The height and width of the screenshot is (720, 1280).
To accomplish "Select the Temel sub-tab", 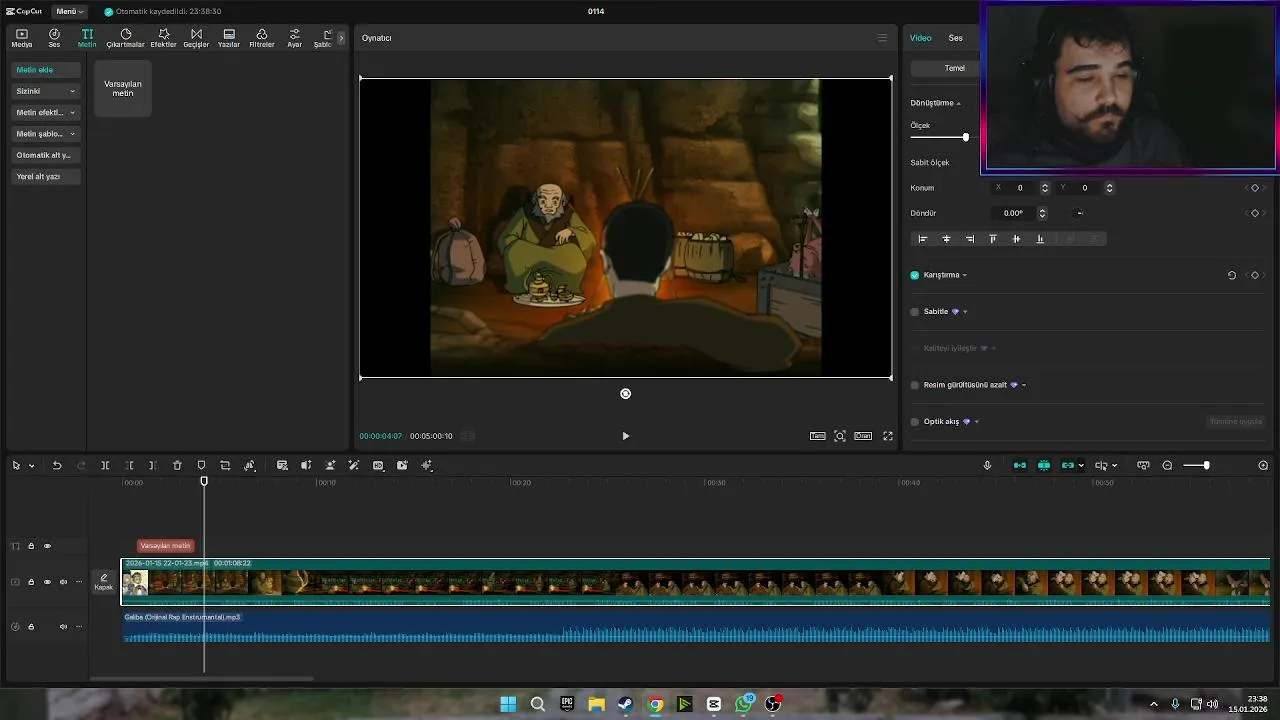I will [x=955, y=68].
